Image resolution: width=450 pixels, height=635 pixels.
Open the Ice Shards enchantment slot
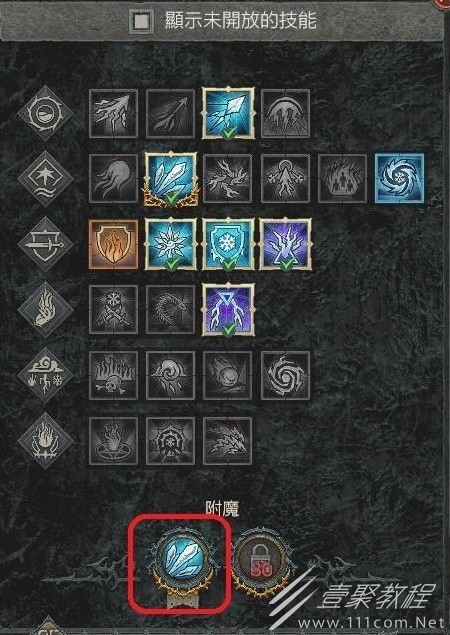[x=183, y=563]
